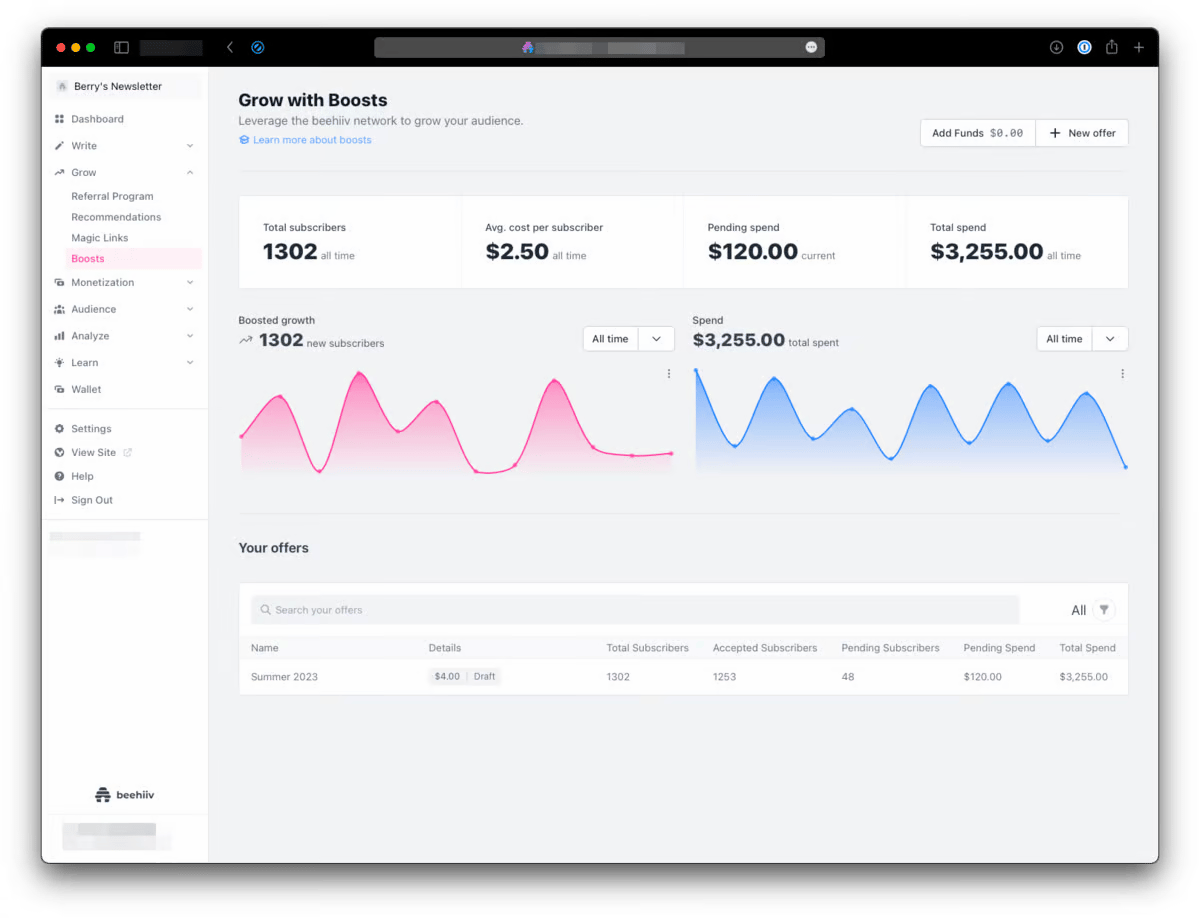Click the Search your offers field
The width and height of the screenshot is (1200, 918).
click(x=635, y=610)
